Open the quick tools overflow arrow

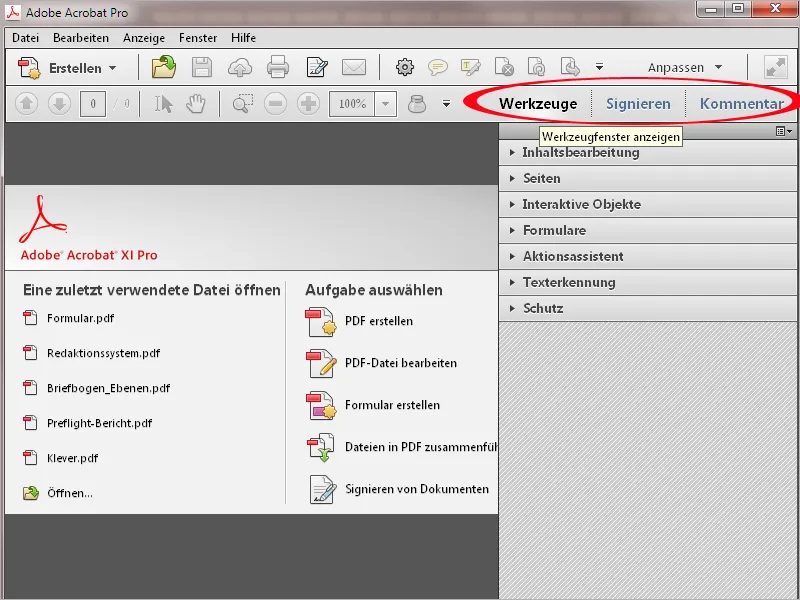599,67
